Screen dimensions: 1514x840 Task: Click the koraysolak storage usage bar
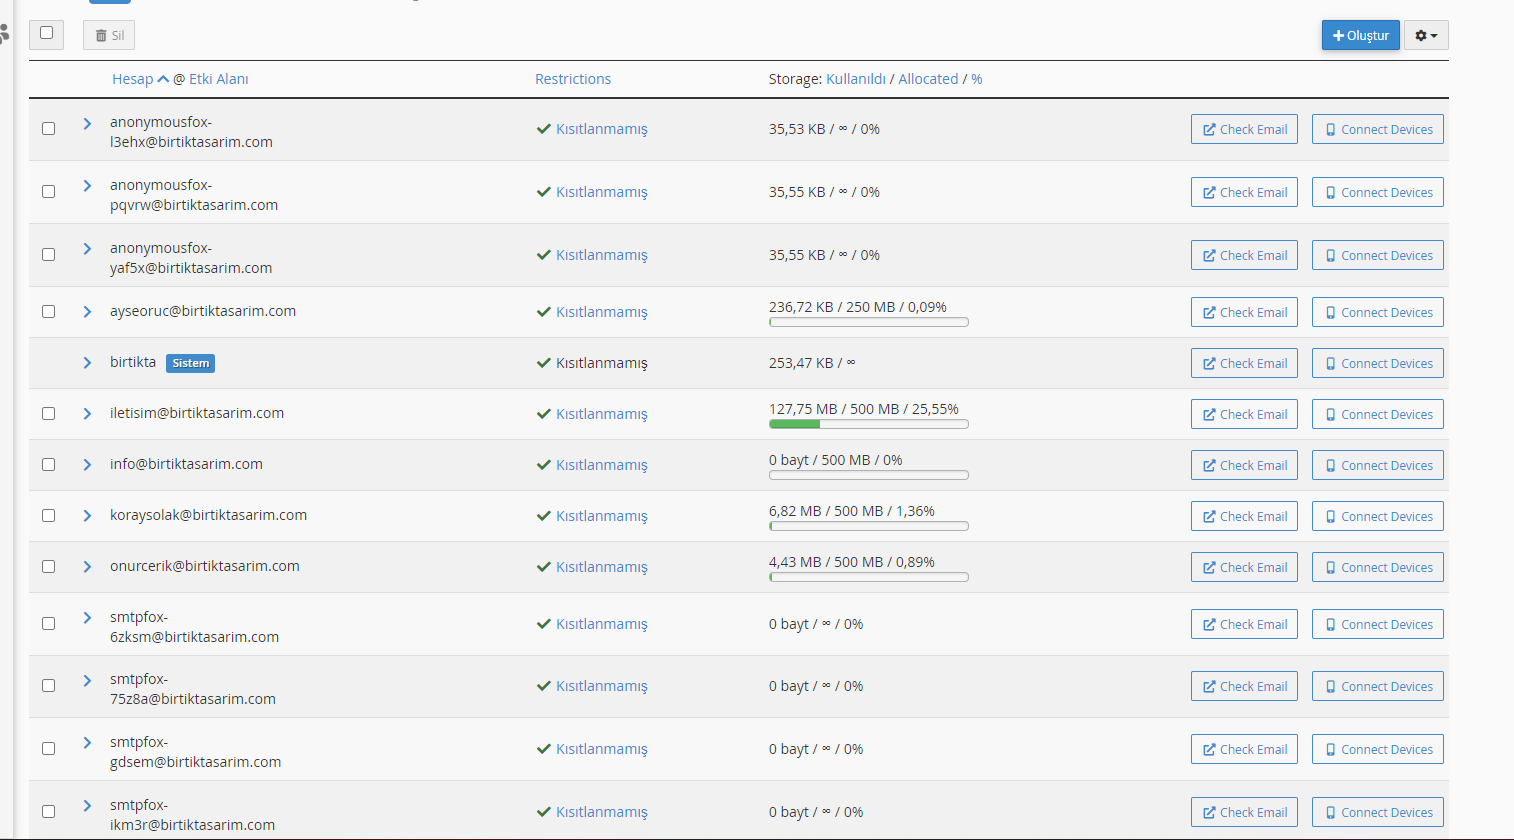pyautogui.click(x=869, y=526)
